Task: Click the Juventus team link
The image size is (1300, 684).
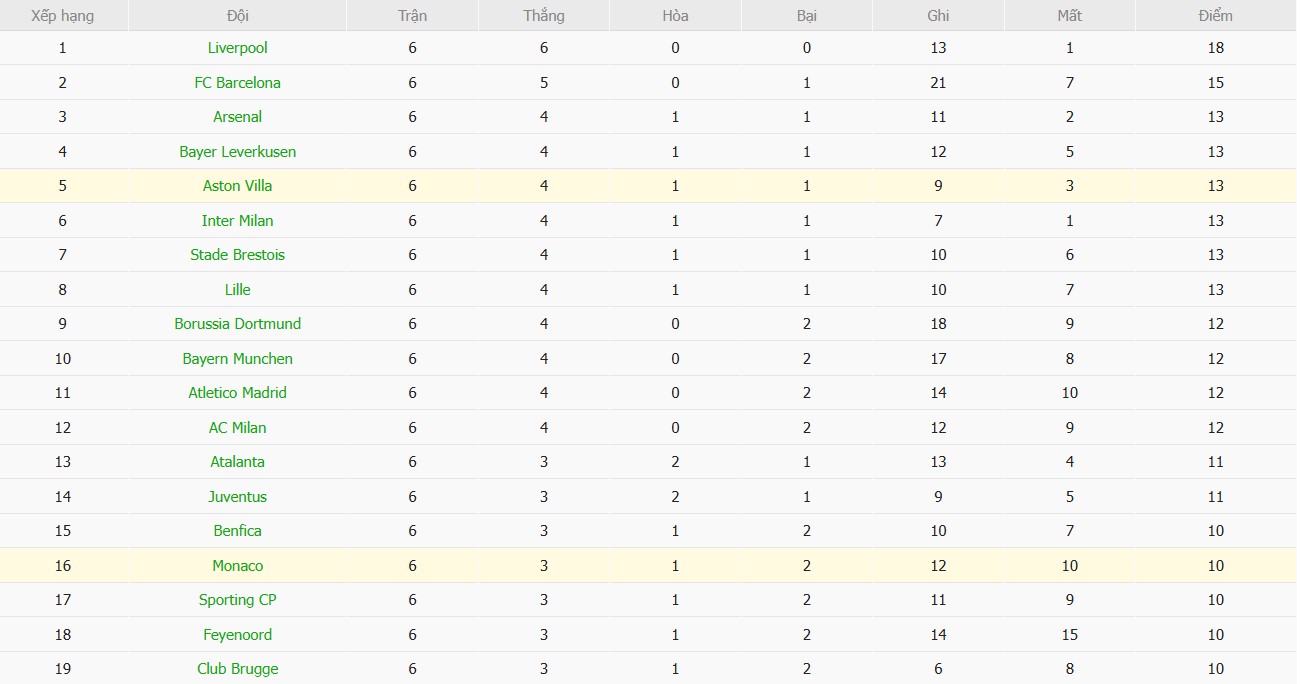Action: coord(238,497)
